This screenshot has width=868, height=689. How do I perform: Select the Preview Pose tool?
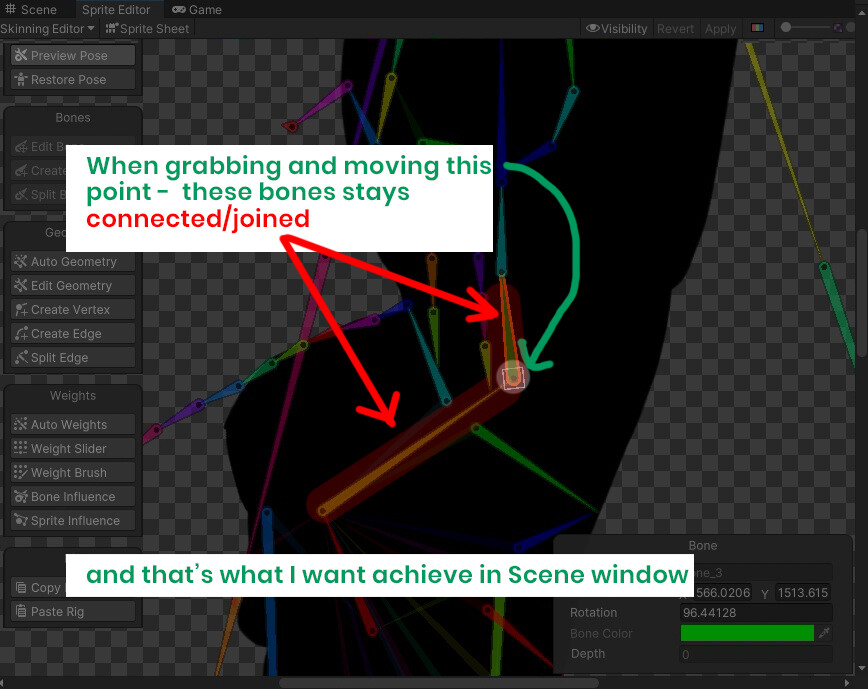tap(71, 55)
